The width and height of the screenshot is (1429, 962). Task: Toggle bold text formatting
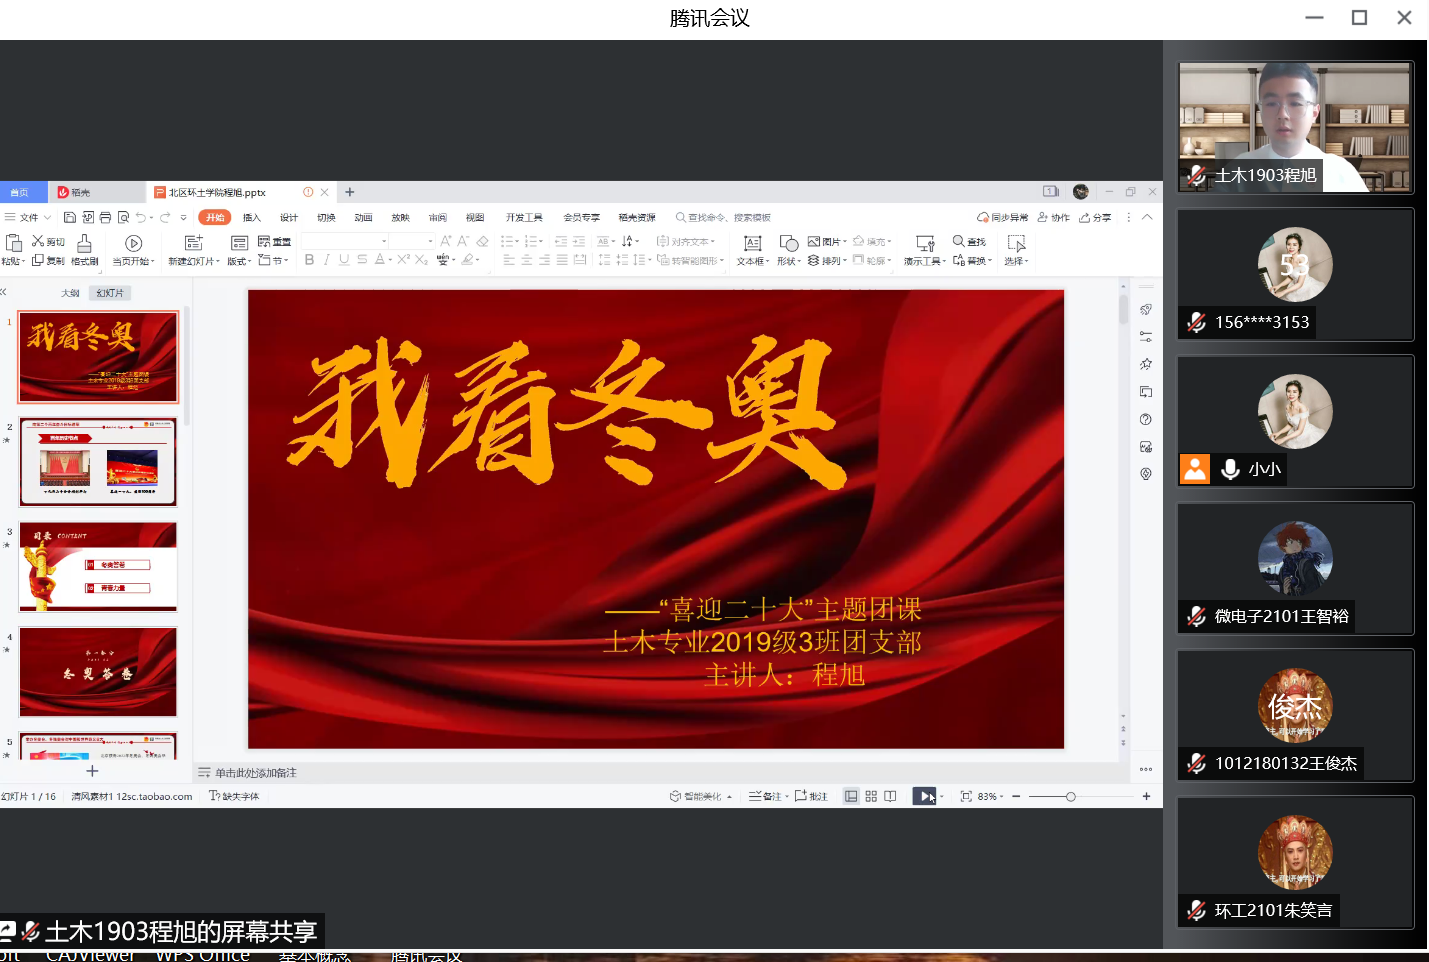[309, 260]
